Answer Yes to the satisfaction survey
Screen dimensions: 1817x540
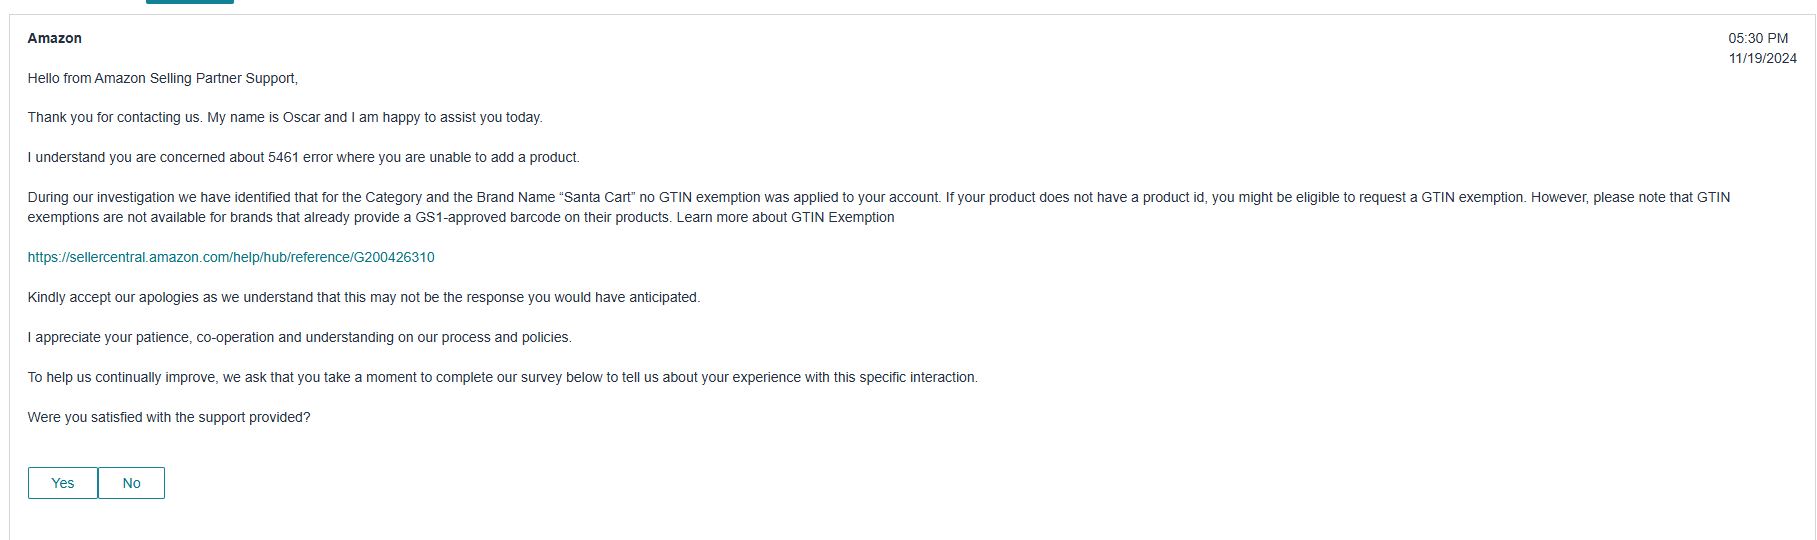click(63, 483)
